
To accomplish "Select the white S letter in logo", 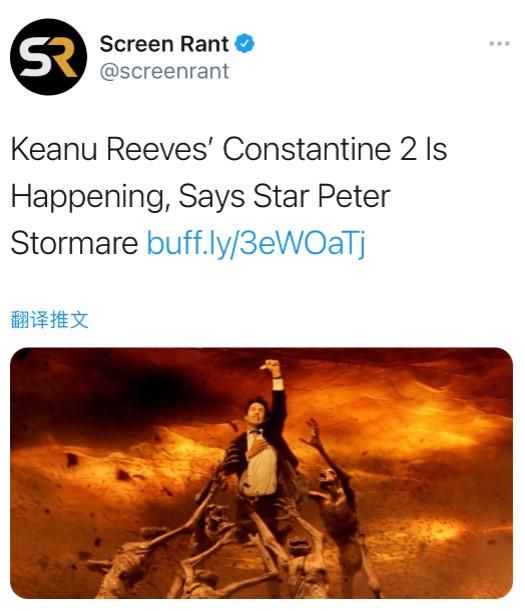I will [35, 58].
